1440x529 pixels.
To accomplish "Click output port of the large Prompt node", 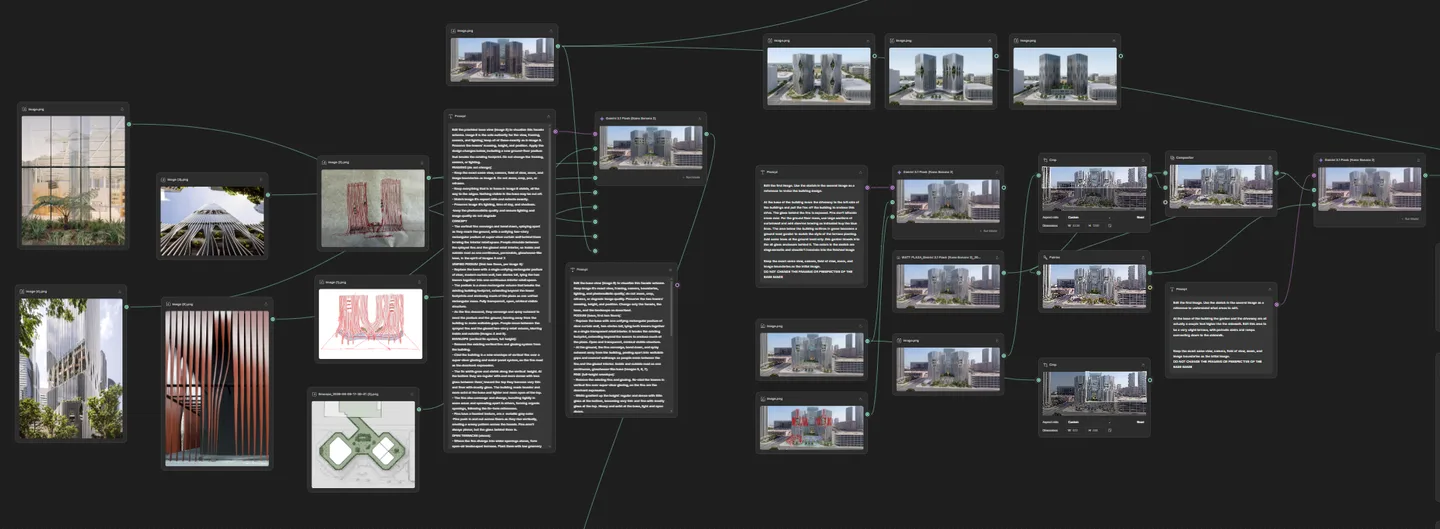I will pos(555,131).
